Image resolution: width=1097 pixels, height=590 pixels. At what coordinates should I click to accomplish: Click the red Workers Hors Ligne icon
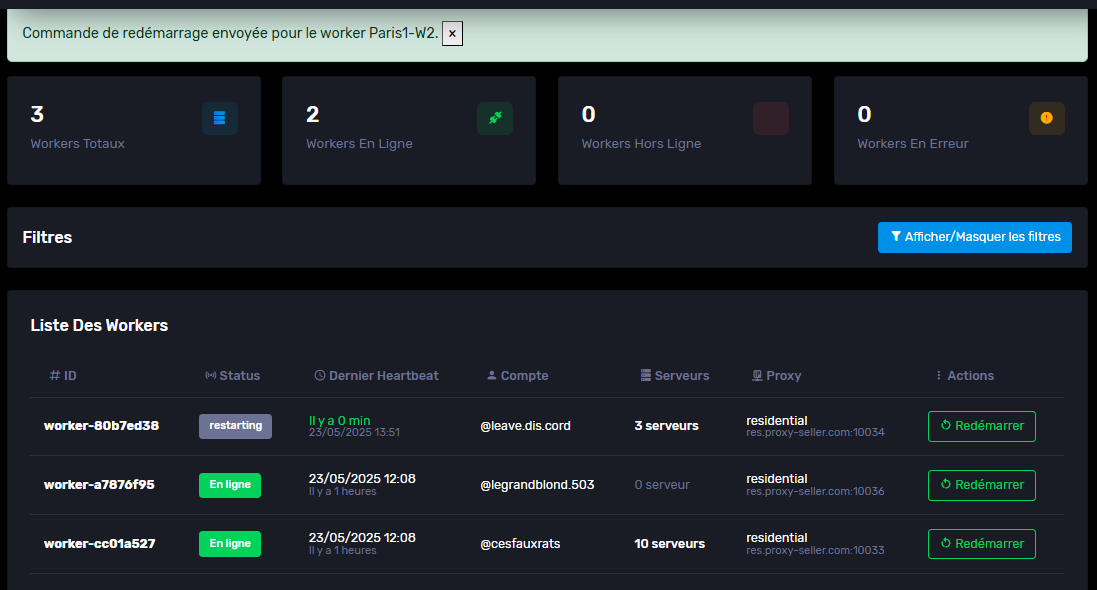coord(770,118)
